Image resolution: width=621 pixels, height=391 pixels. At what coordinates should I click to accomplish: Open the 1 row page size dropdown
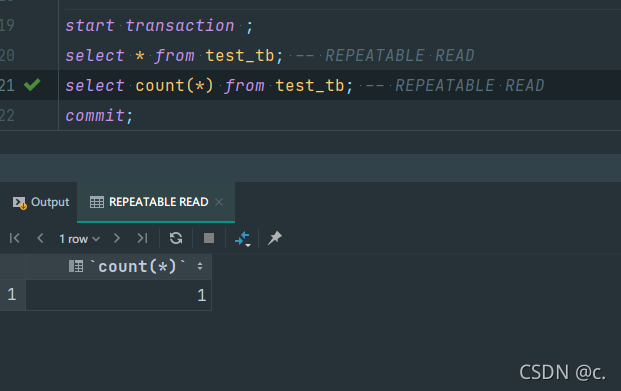pyautogui.click(x=79, y=239)
